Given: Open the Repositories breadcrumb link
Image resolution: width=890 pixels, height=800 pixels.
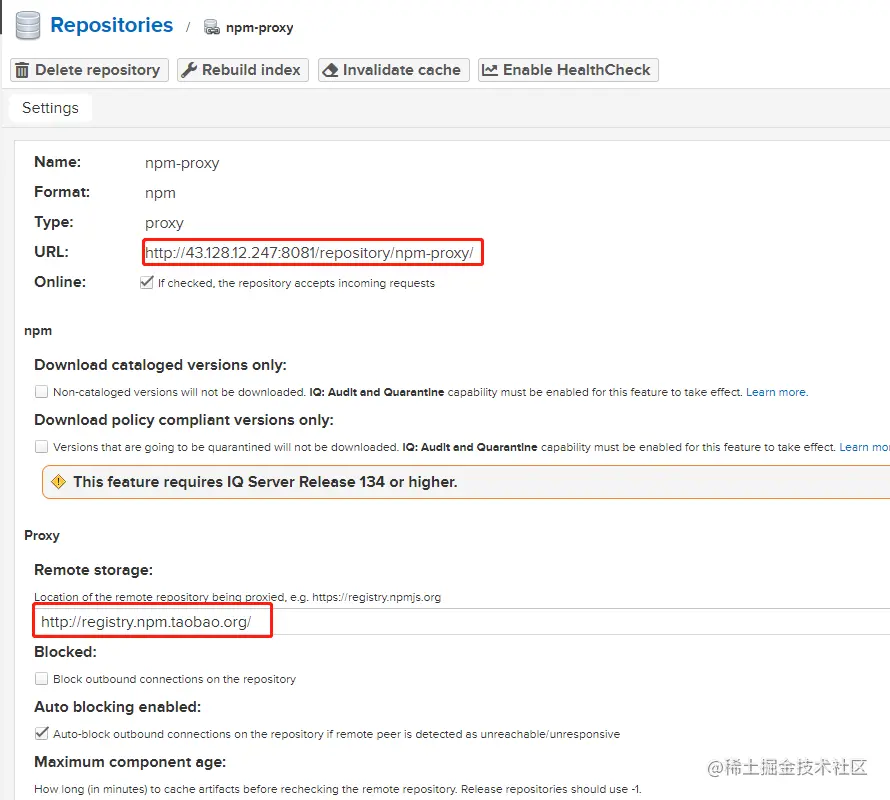Looking at the screenshot, I should tap(111, 26).
